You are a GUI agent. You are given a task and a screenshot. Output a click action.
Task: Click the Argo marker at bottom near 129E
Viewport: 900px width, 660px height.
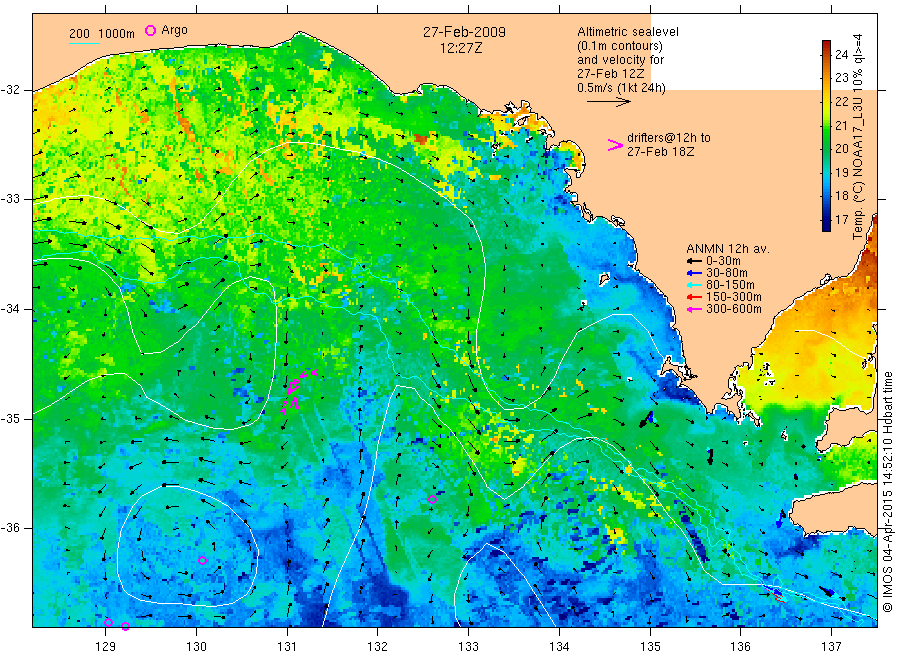pyautogui.click(x=108, y=622)
